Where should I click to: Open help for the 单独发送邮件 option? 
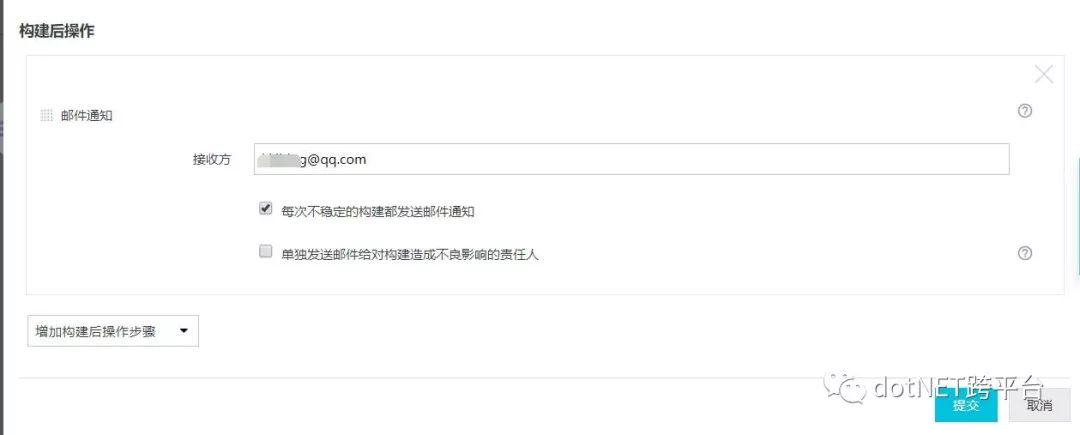click(x=1025, y=253)
